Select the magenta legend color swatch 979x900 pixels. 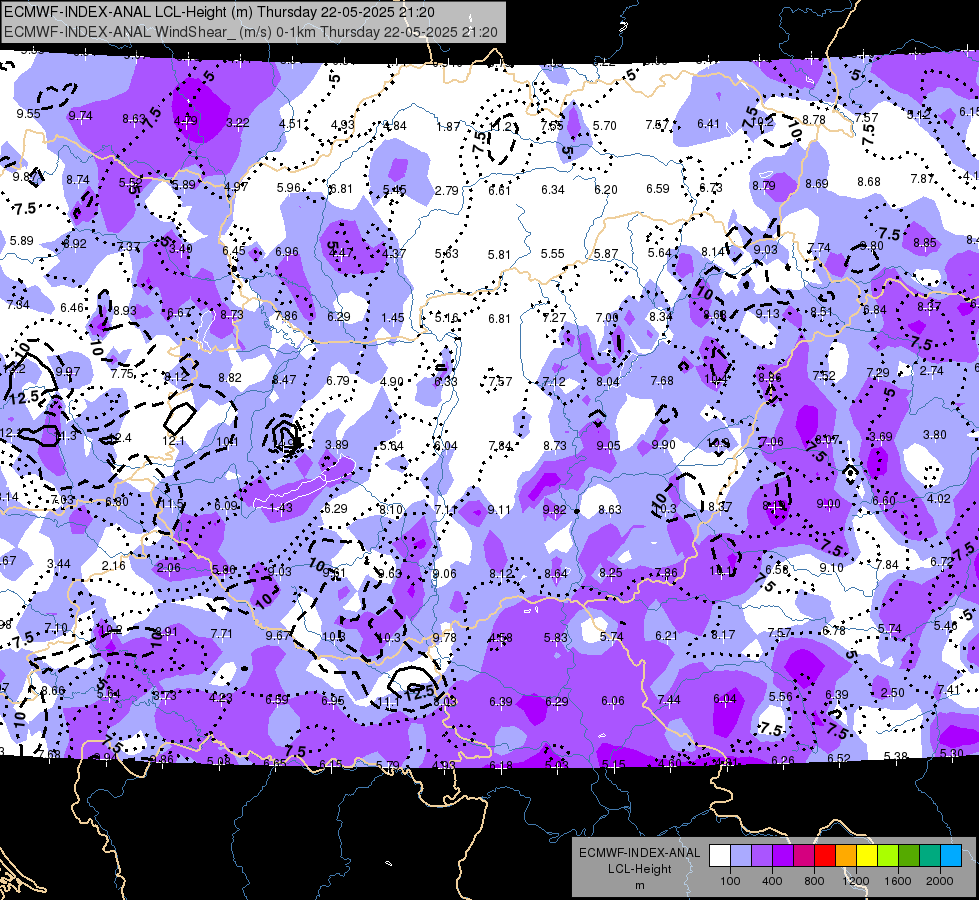point(804,856)
